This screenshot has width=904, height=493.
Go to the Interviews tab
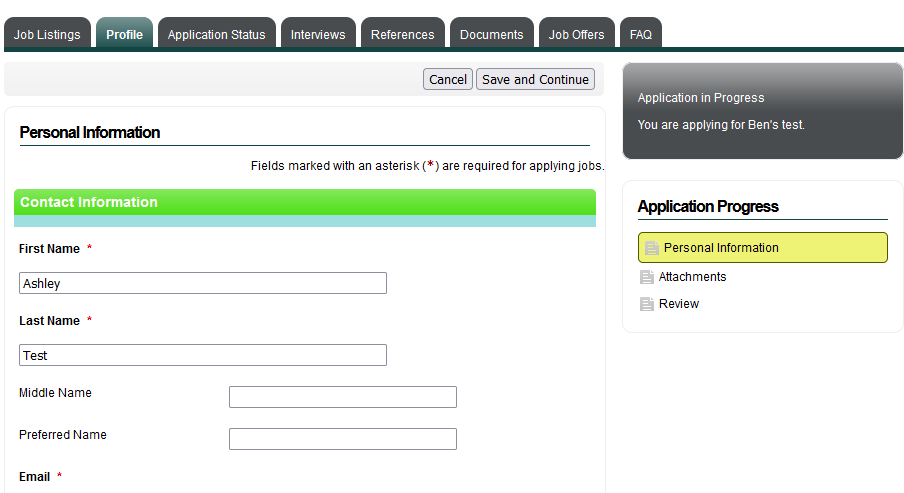tap(318, 34)
